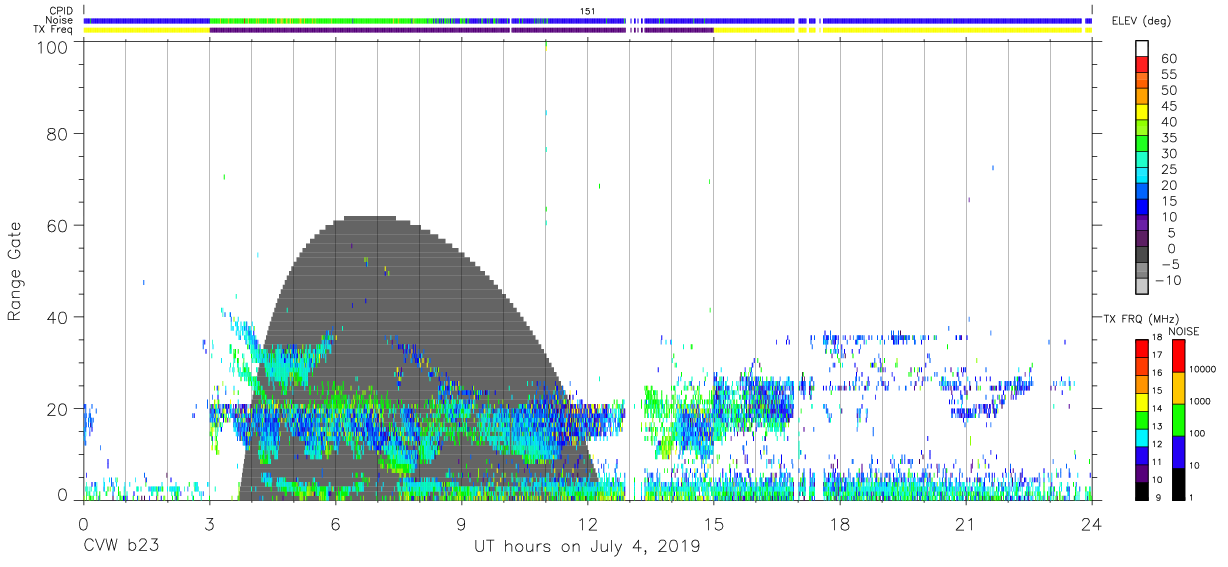Click the UT hours on July 4, 2019 axis title
This screenshot has width=1228, height=567.
pyautogui.click(x=588, y=548)
